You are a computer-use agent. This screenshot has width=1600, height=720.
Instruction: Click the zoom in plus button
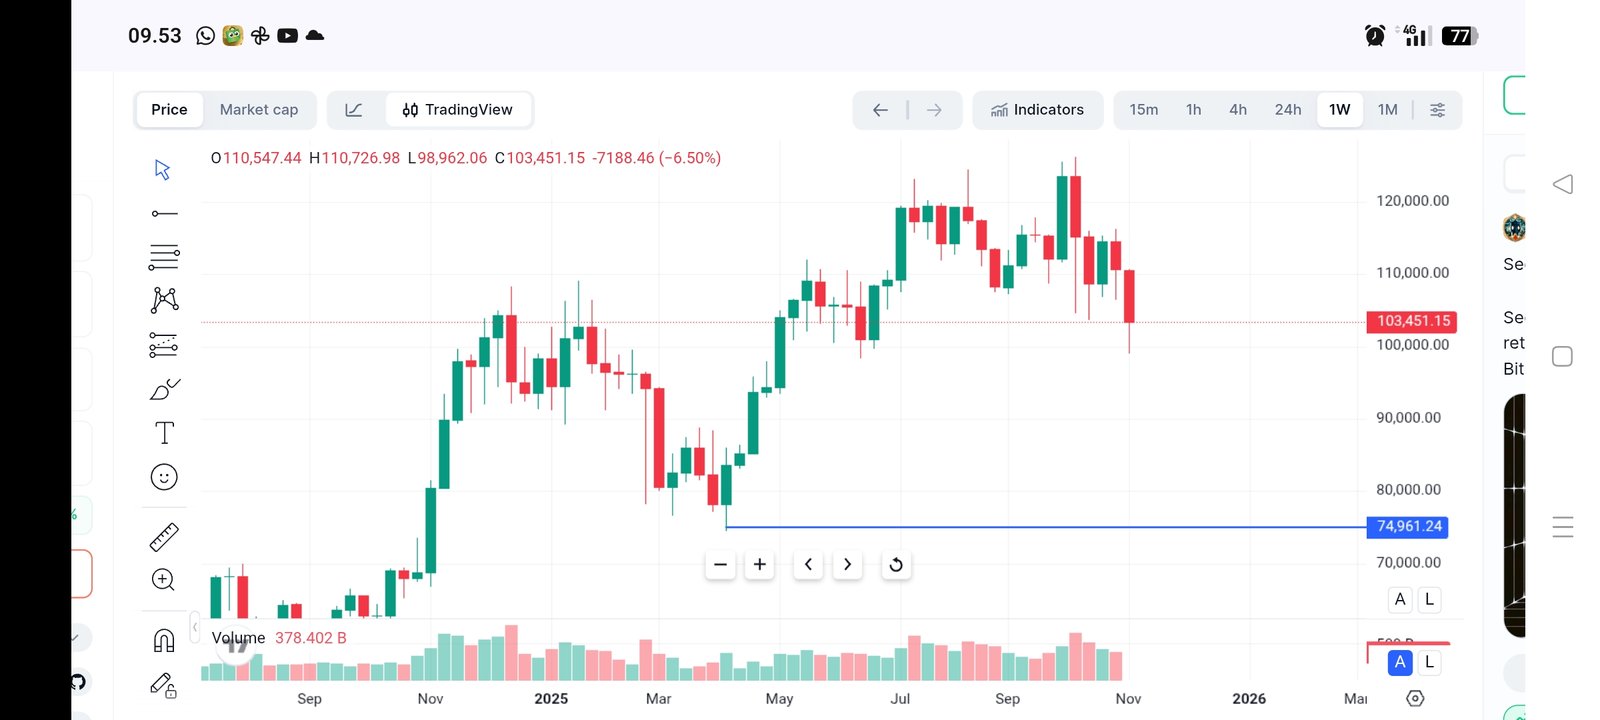click(x=760, y=565)
